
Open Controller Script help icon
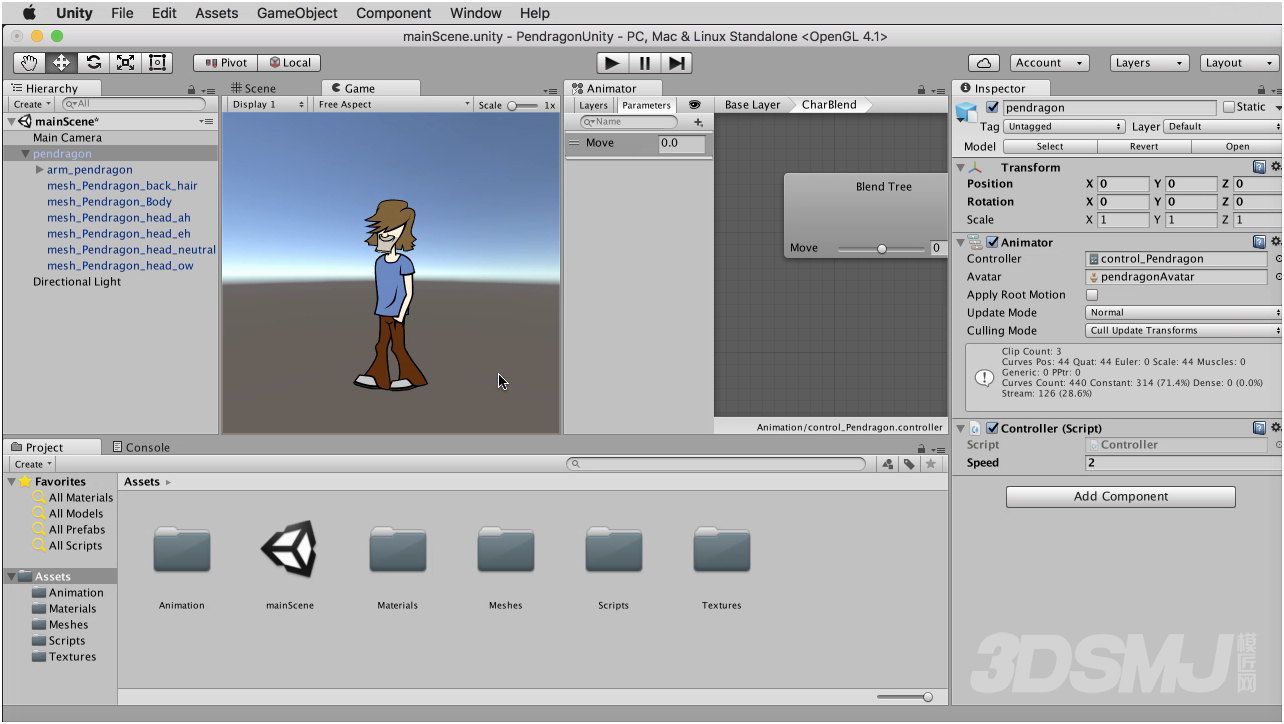pyautogui.click(x=1259, y=428)
